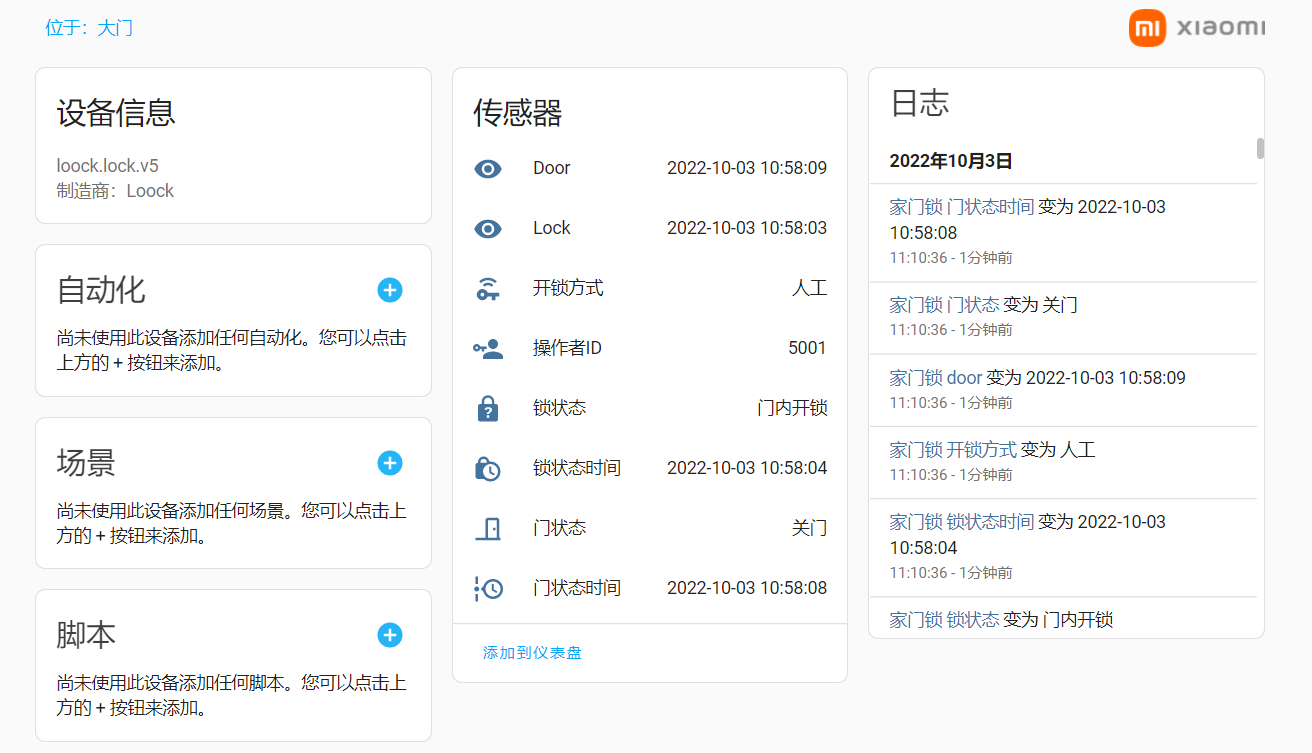This screenshot has width=1312, height=753.
Task: Open the 家门锁 door log entry link
Action: pyautogui.click(x=936, y=378)
